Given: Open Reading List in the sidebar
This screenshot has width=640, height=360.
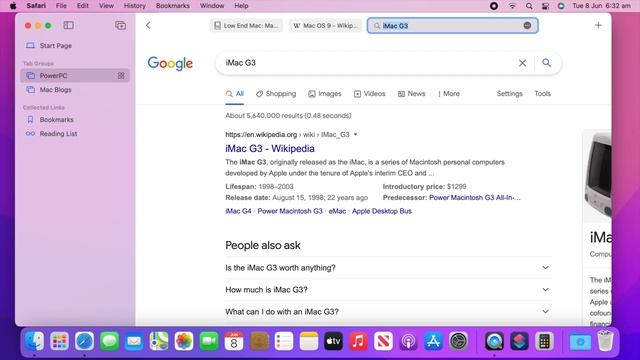Looking at the screenshot, I should (75, 134).
